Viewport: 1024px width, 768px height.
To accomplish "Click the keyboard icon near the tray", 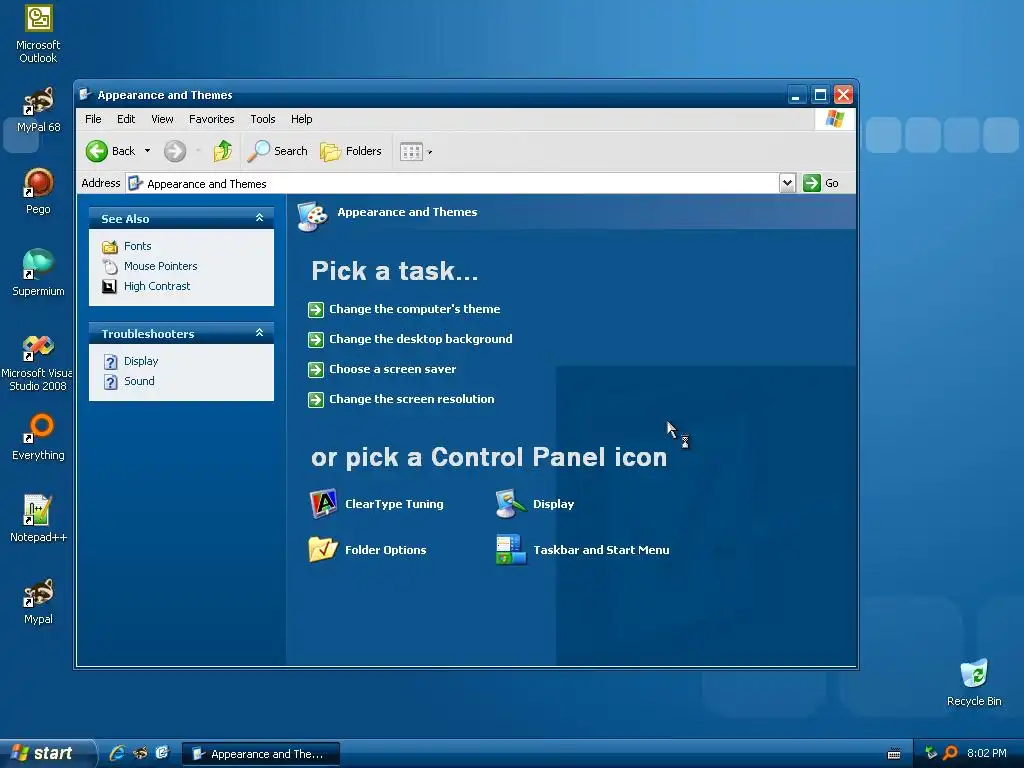I will [894, 754].
